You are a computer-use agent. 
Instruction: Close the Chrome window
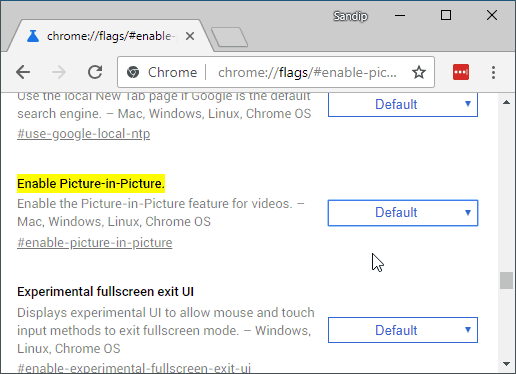pos(492,15)
